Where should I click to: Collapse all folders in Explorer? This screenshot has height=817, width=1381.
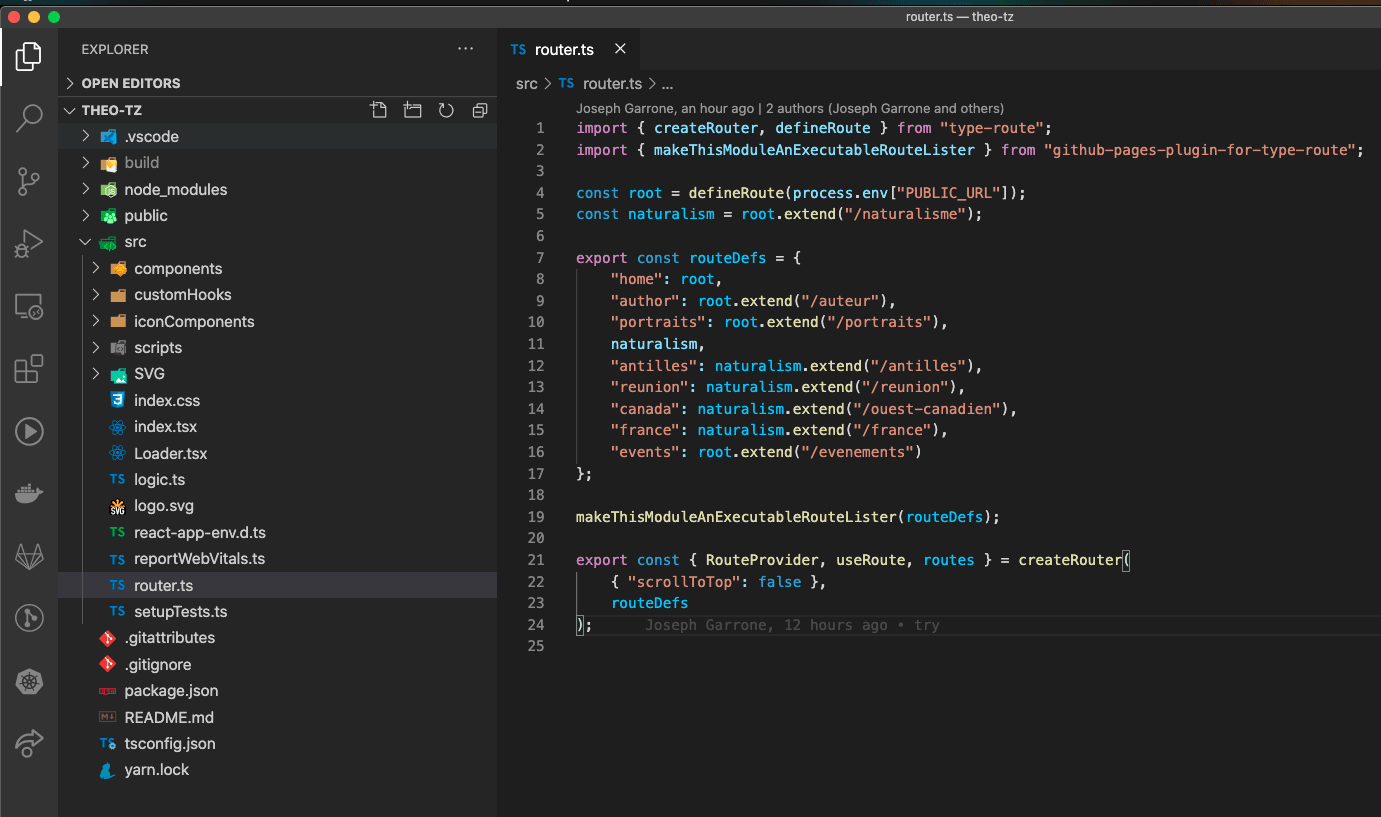click(480, 110)
